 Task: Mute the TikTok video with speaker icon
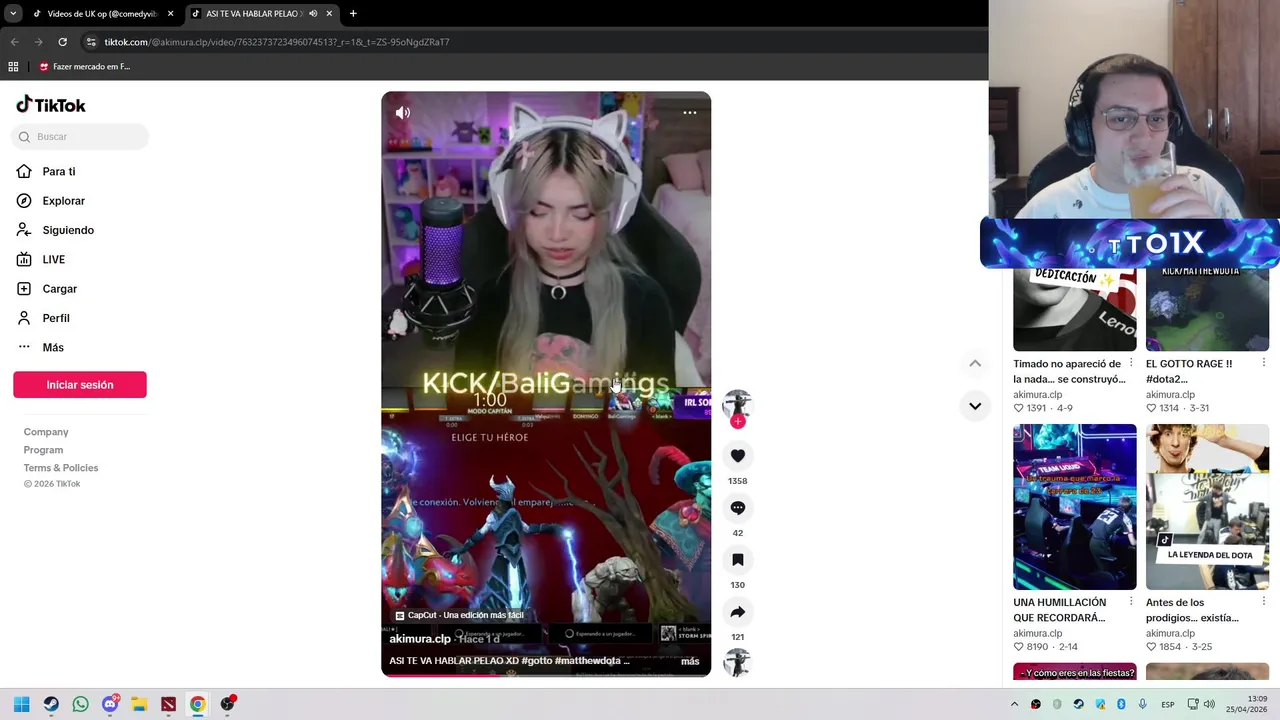pos(403,113)
